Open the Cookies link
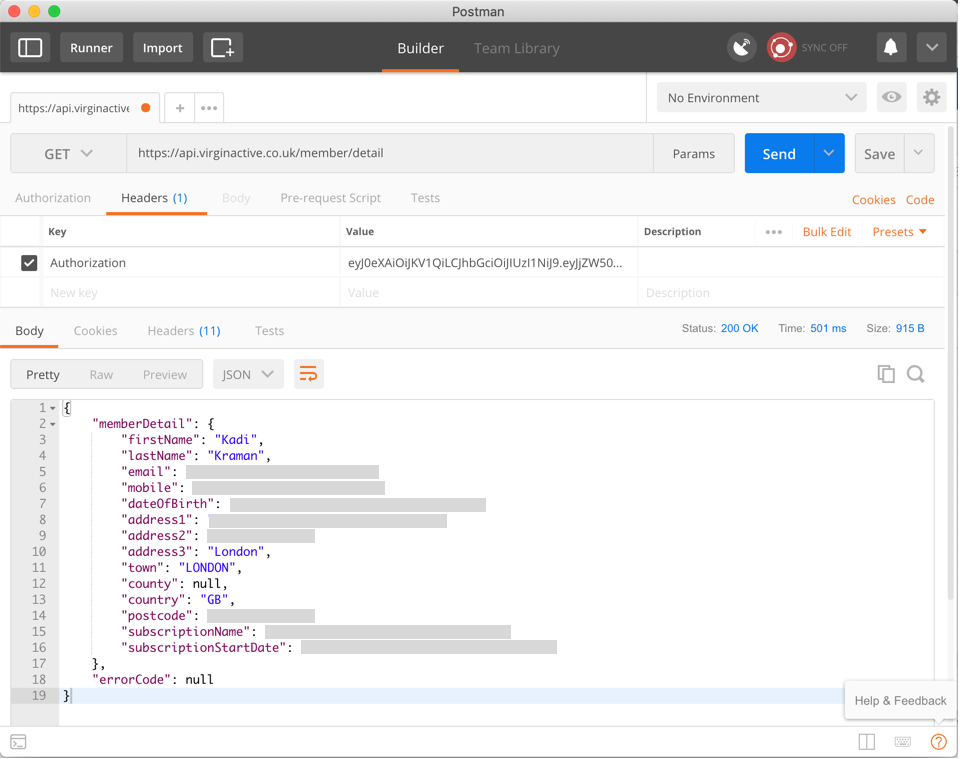 (x=874, y=200)
